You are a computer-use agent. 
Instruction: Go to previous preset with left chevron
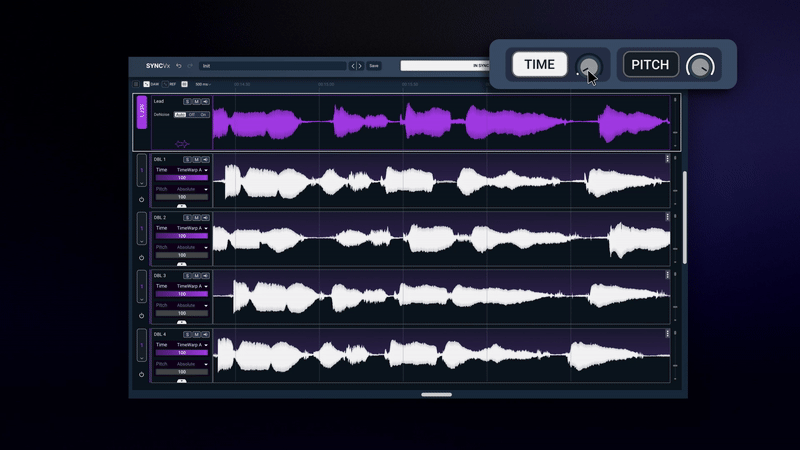353,66
